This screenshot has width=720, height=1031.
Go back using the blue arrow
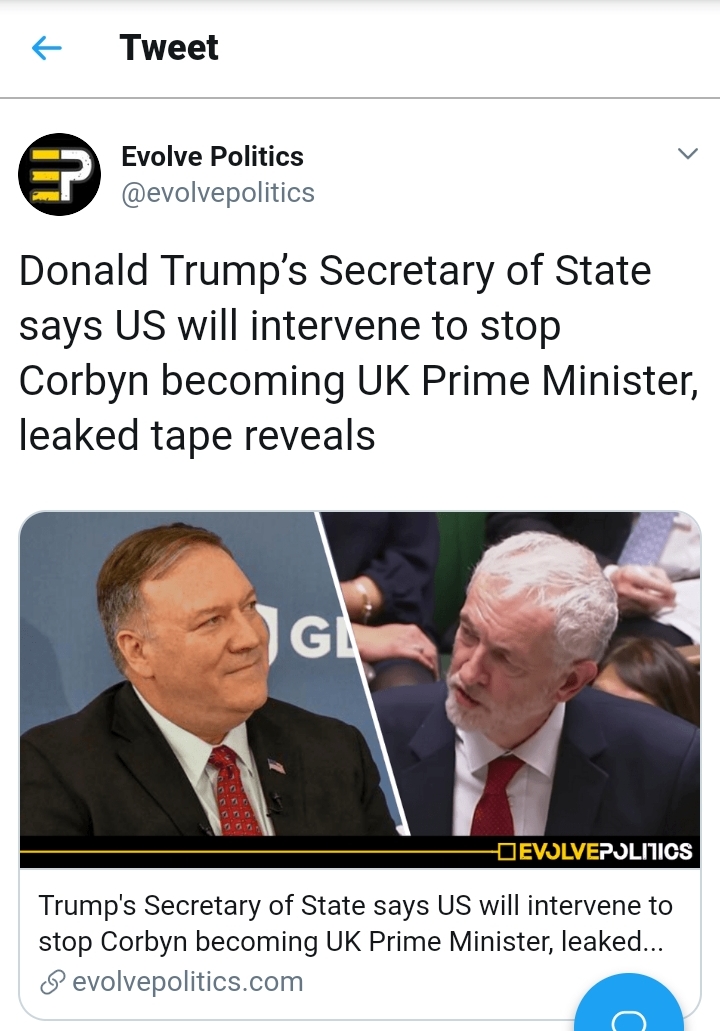click(47, 48)
